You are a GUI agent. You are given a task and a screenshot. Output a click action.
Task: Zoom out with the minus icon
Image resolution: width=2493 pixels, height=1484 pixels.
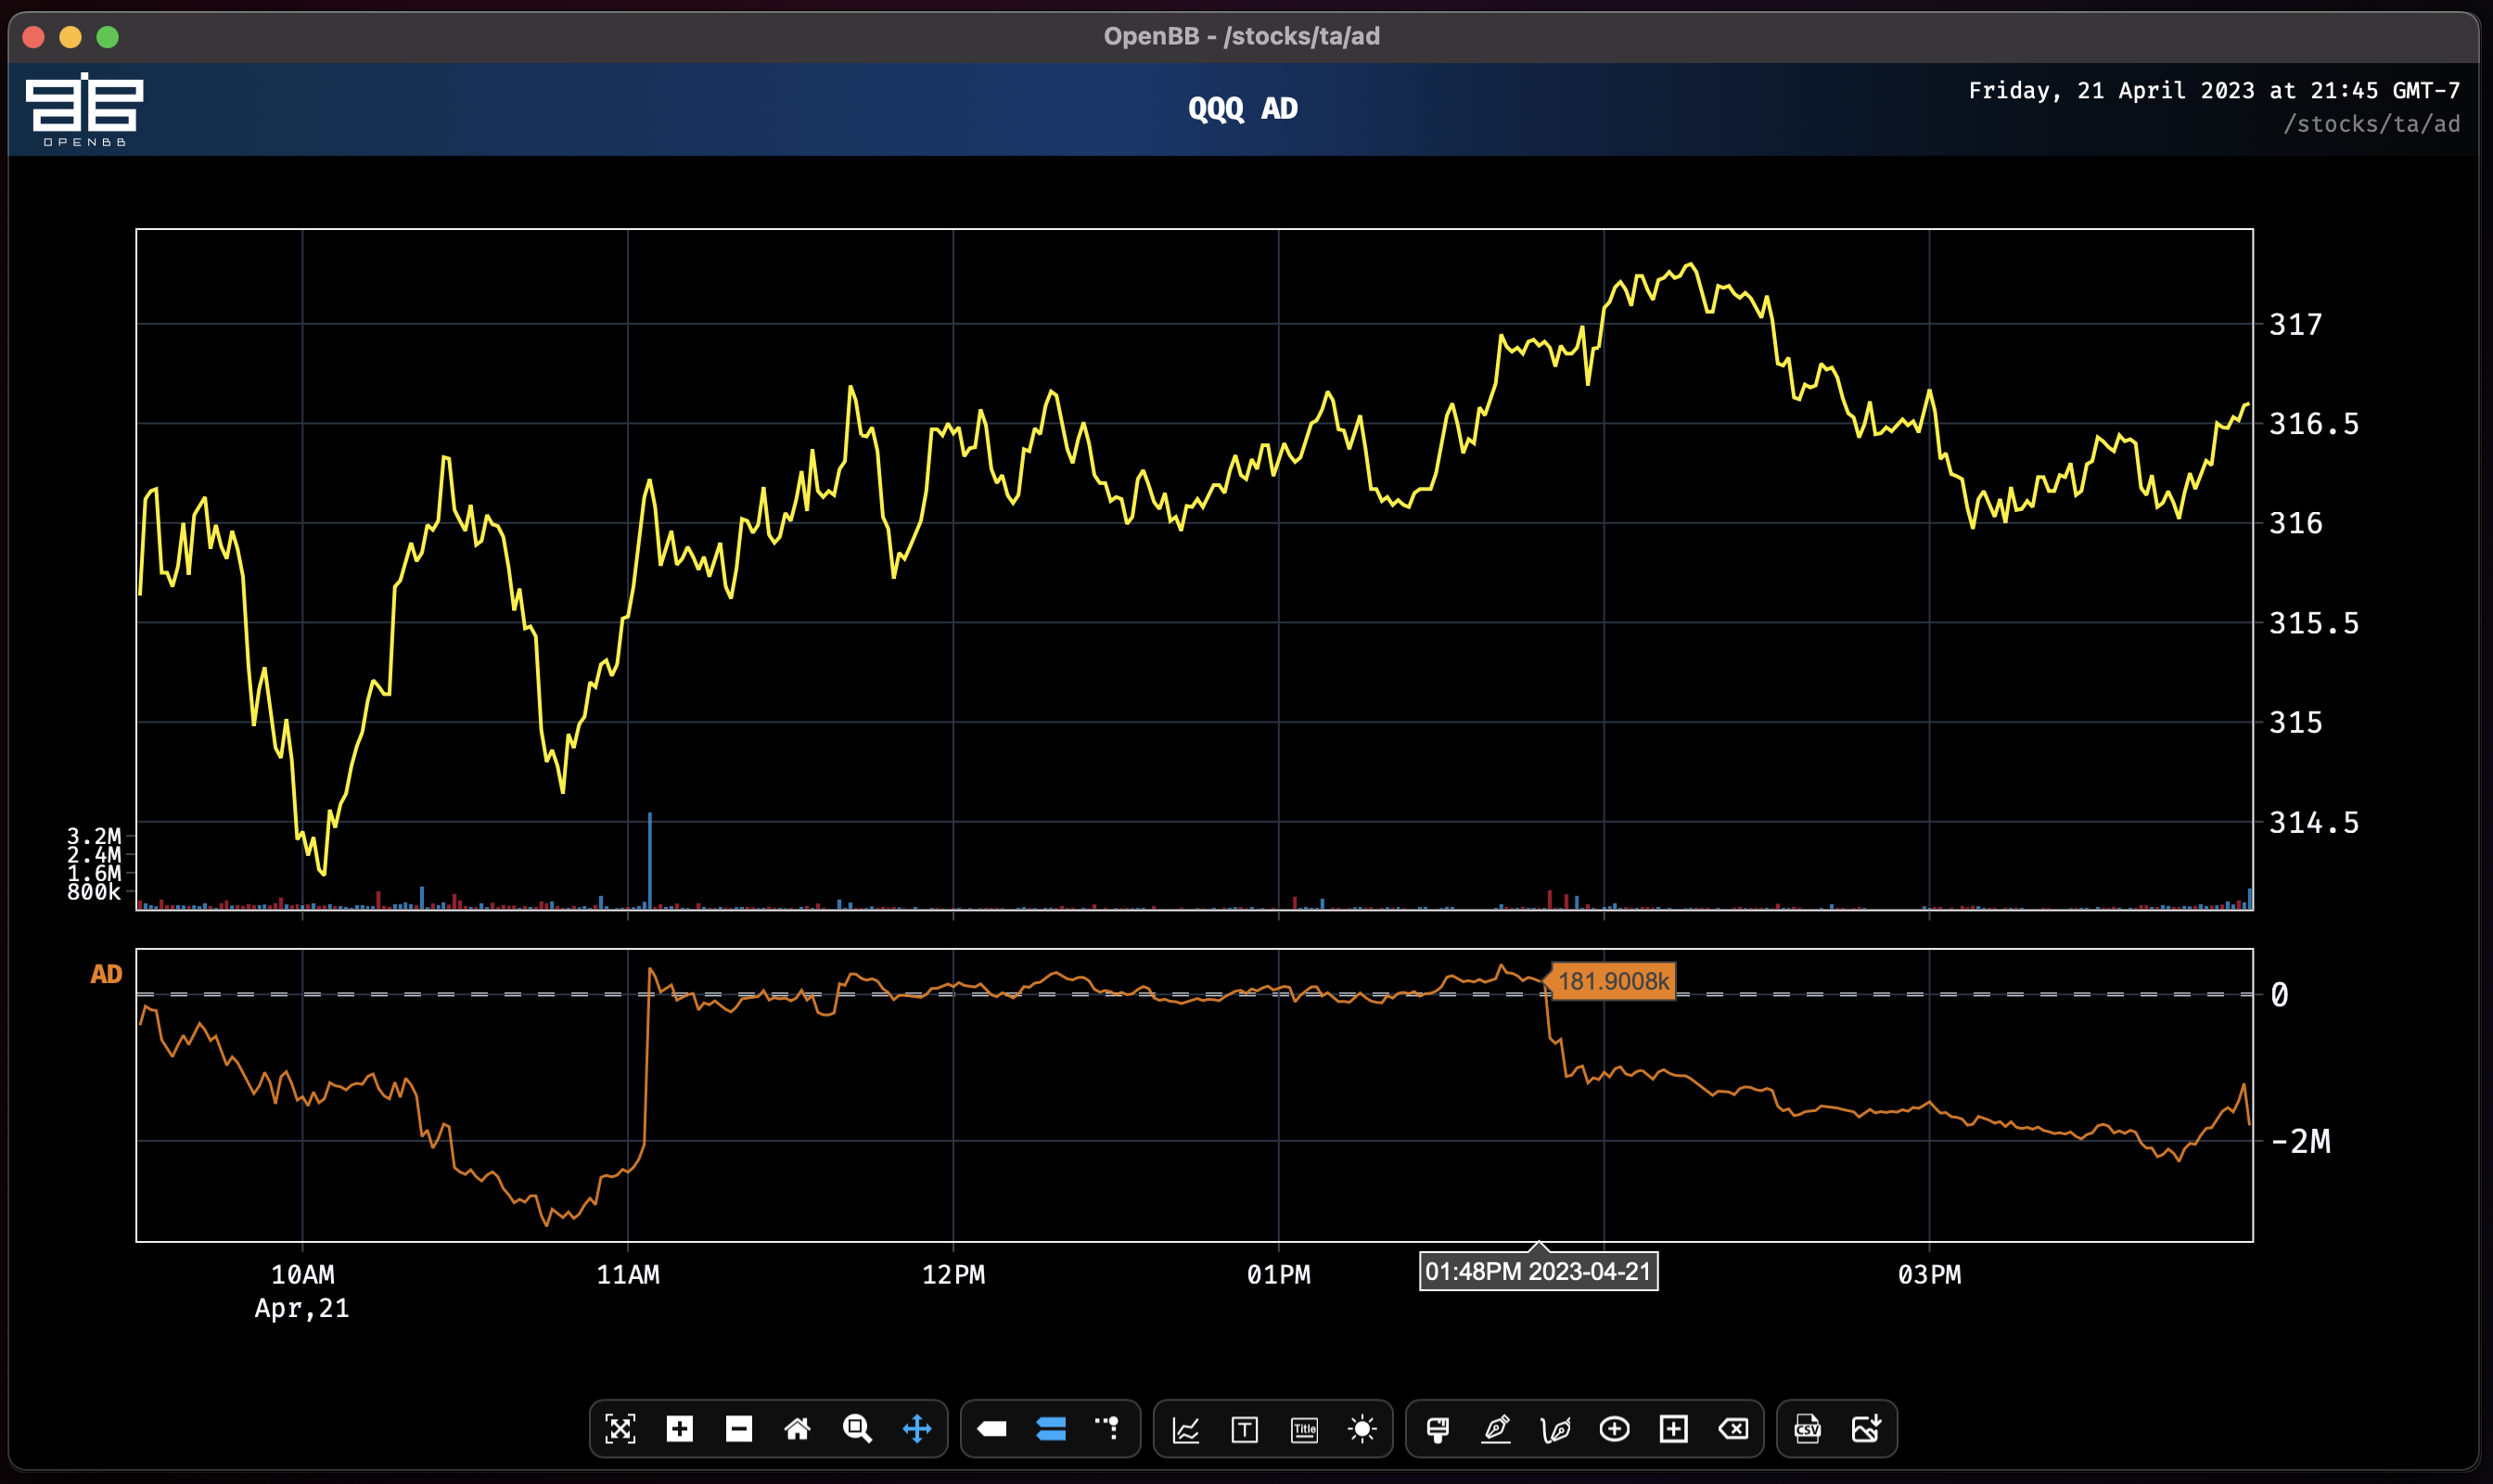739,1429
